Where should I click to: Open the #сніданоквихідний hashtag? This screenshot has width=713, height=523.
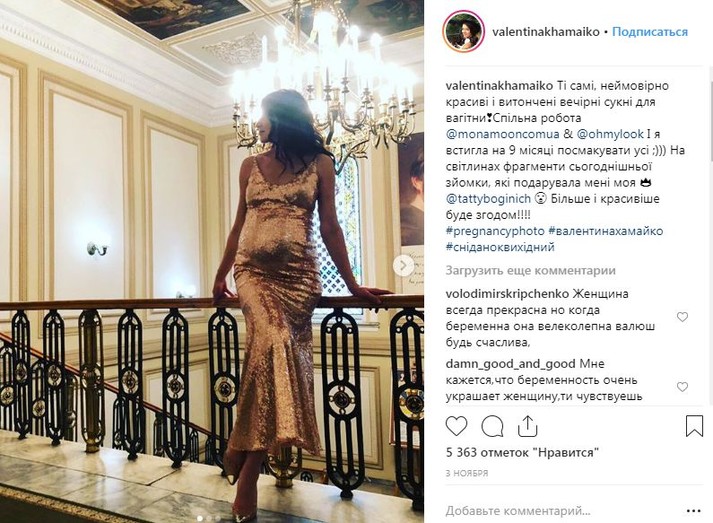[500, 247]
